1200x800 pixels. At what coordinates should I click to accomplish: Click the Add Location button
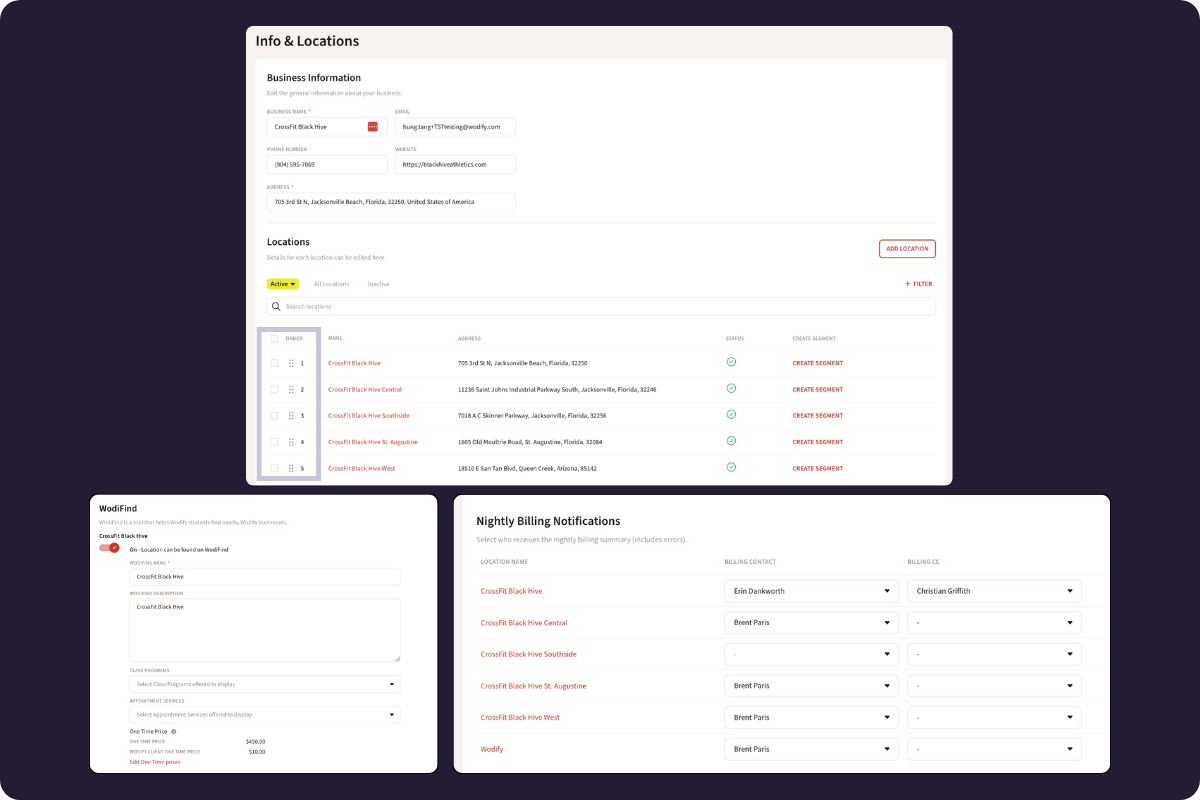(907, 248)
